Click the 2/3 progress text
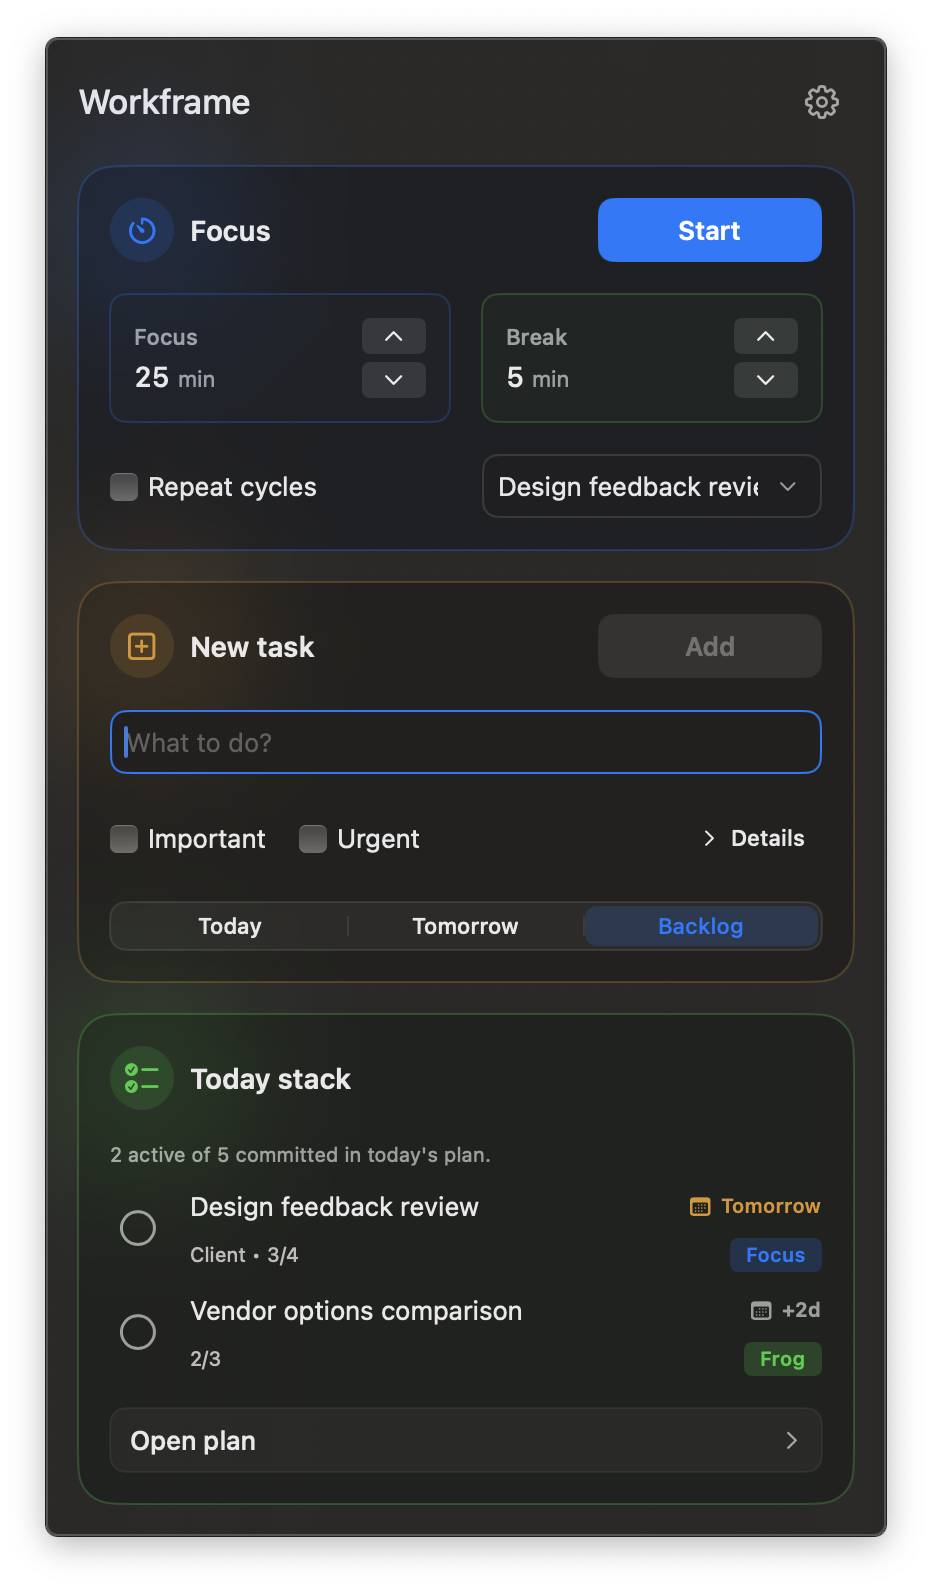This screenshot has height=1590, width=932. click(x=206, y=1359)
